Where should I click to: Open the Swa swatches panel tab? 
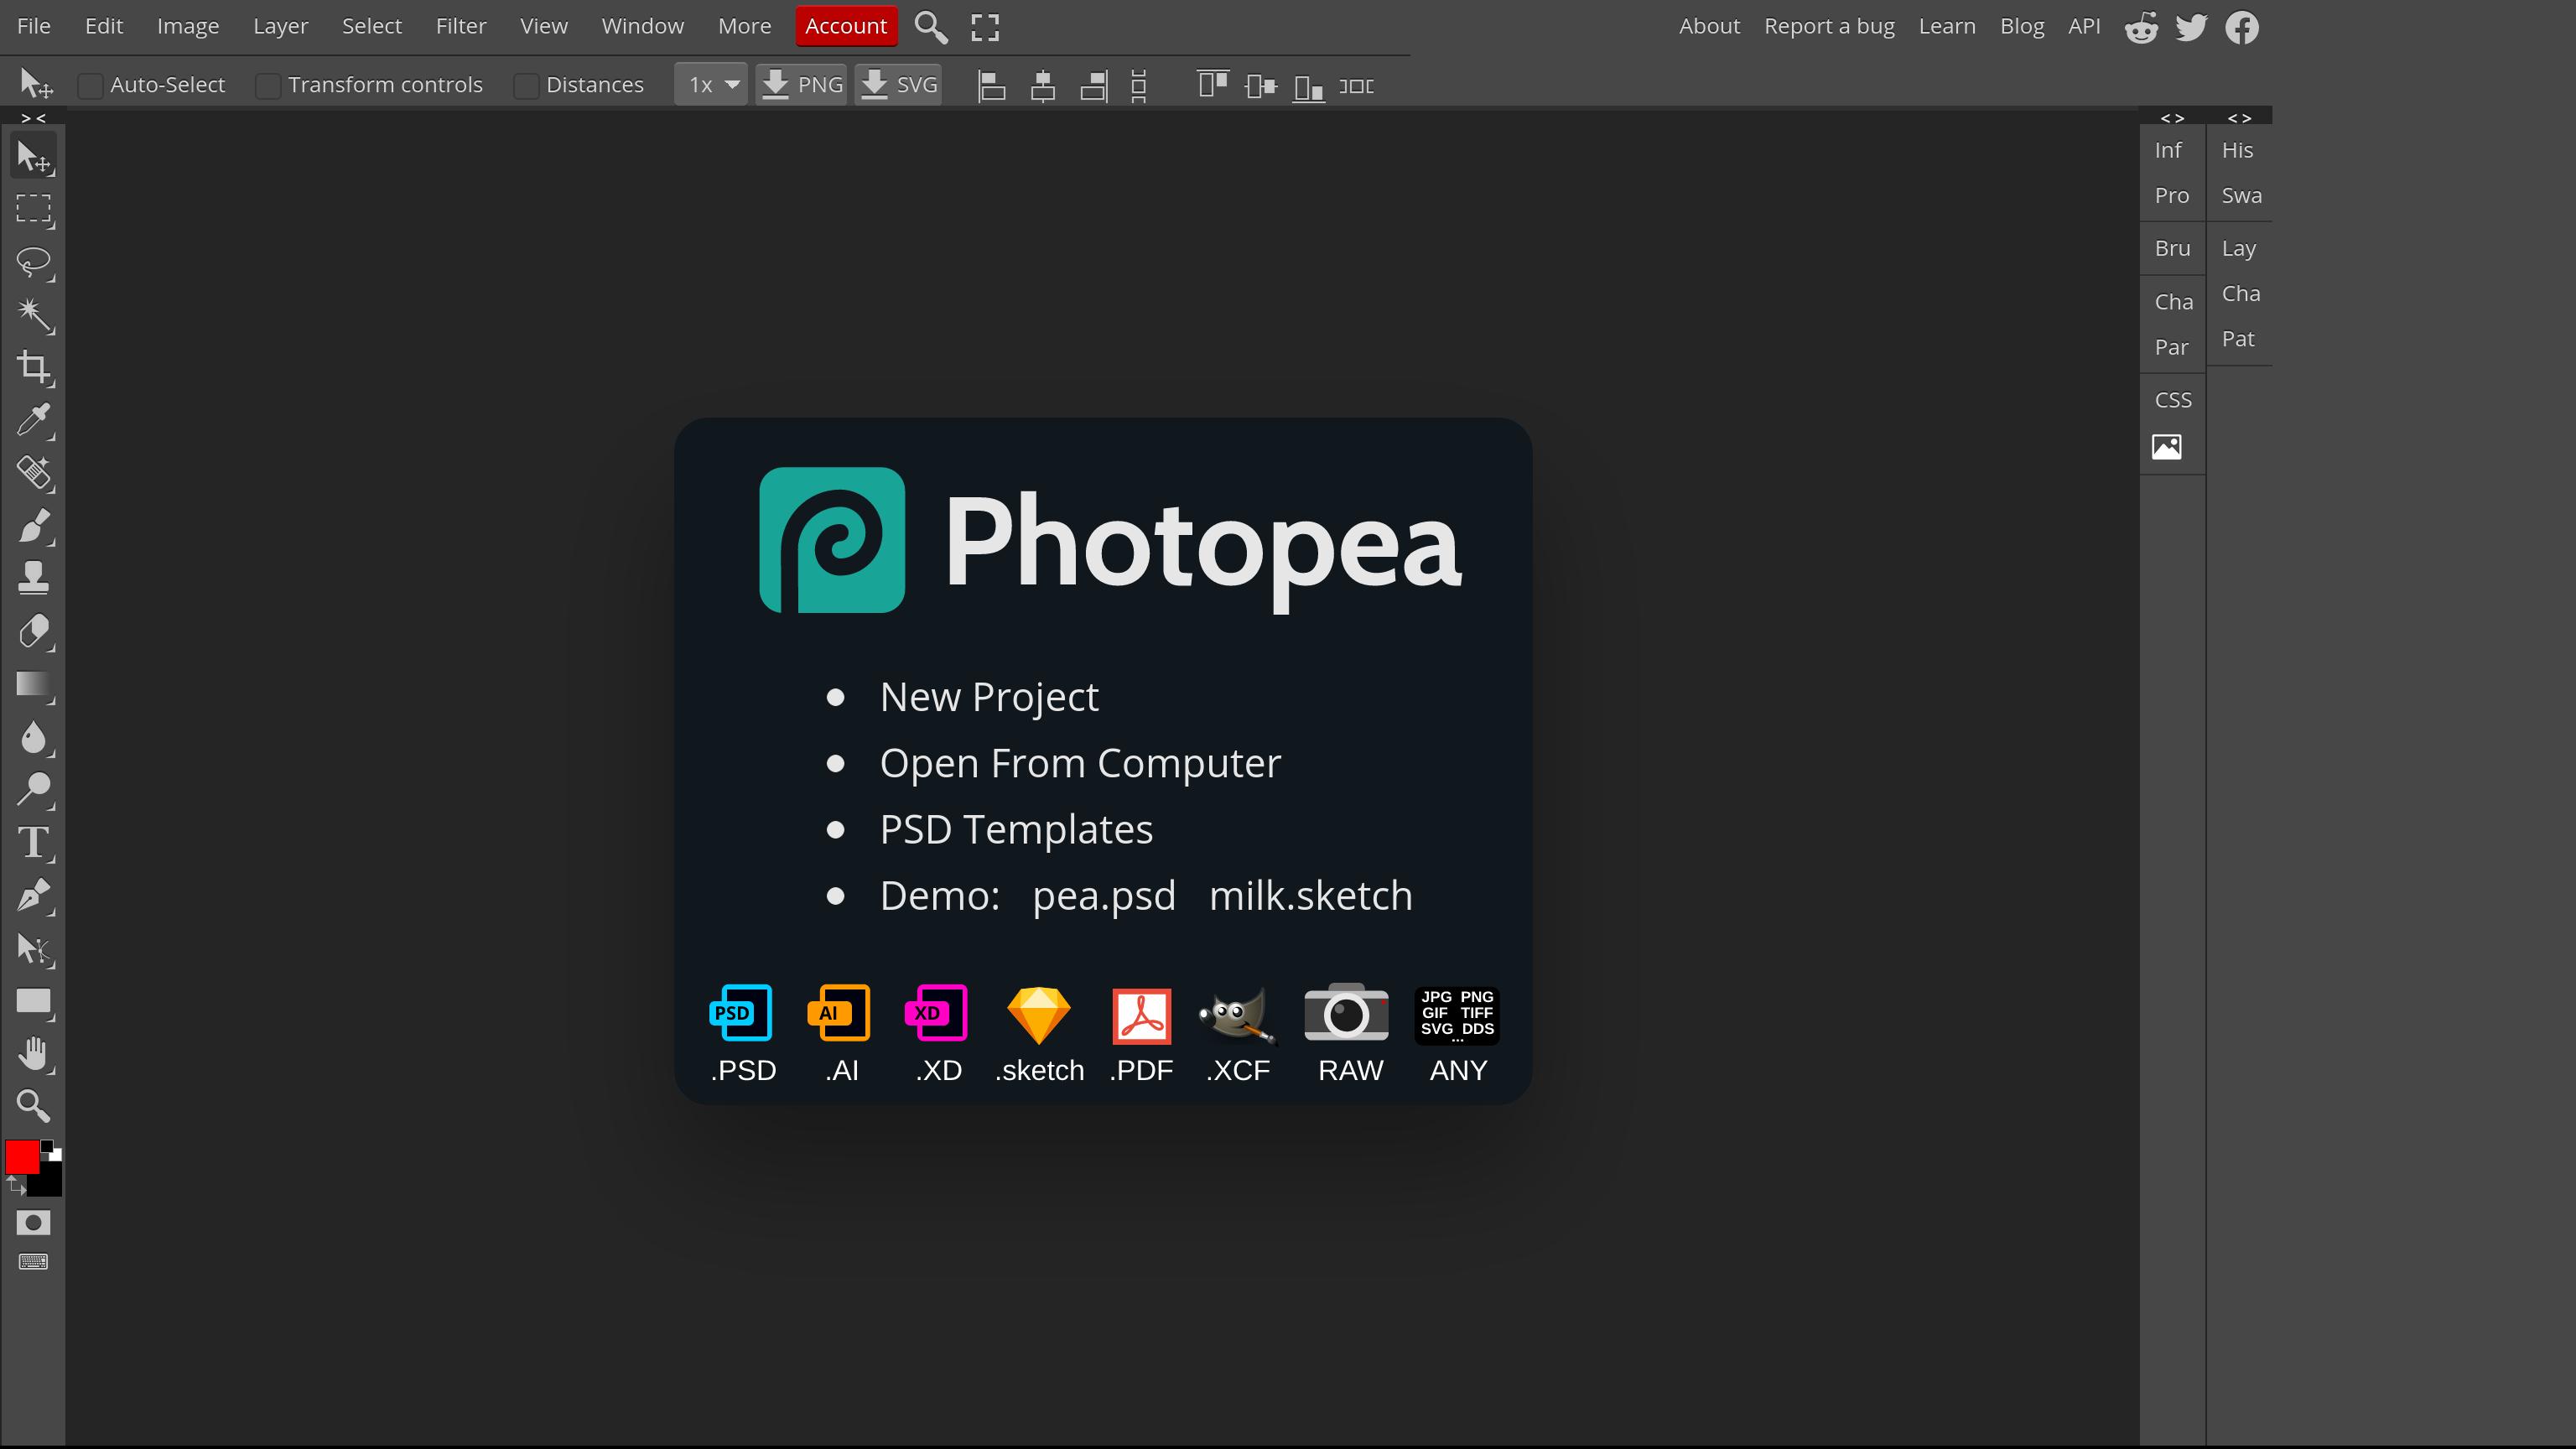tap(2241, 195)
